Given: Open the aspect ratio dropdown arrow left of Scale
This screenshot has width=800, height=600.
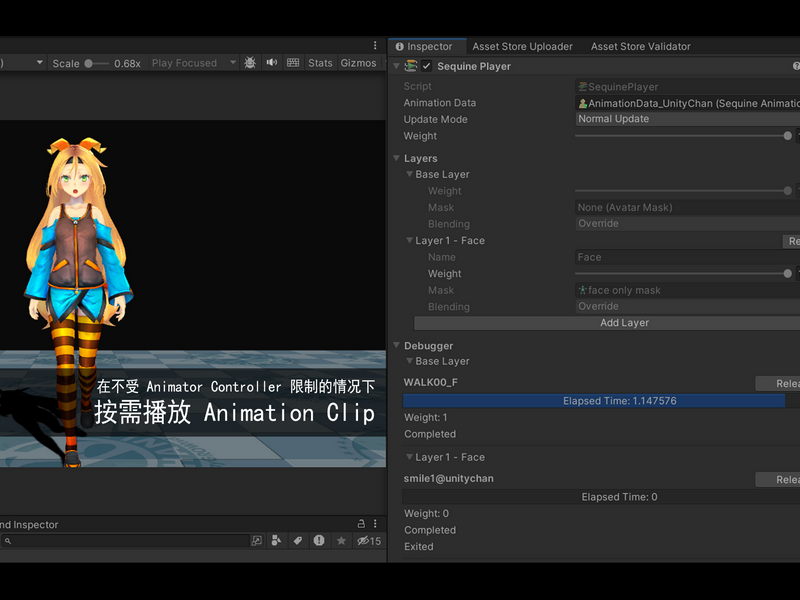Looking at the screenshot, I should 39,62.
